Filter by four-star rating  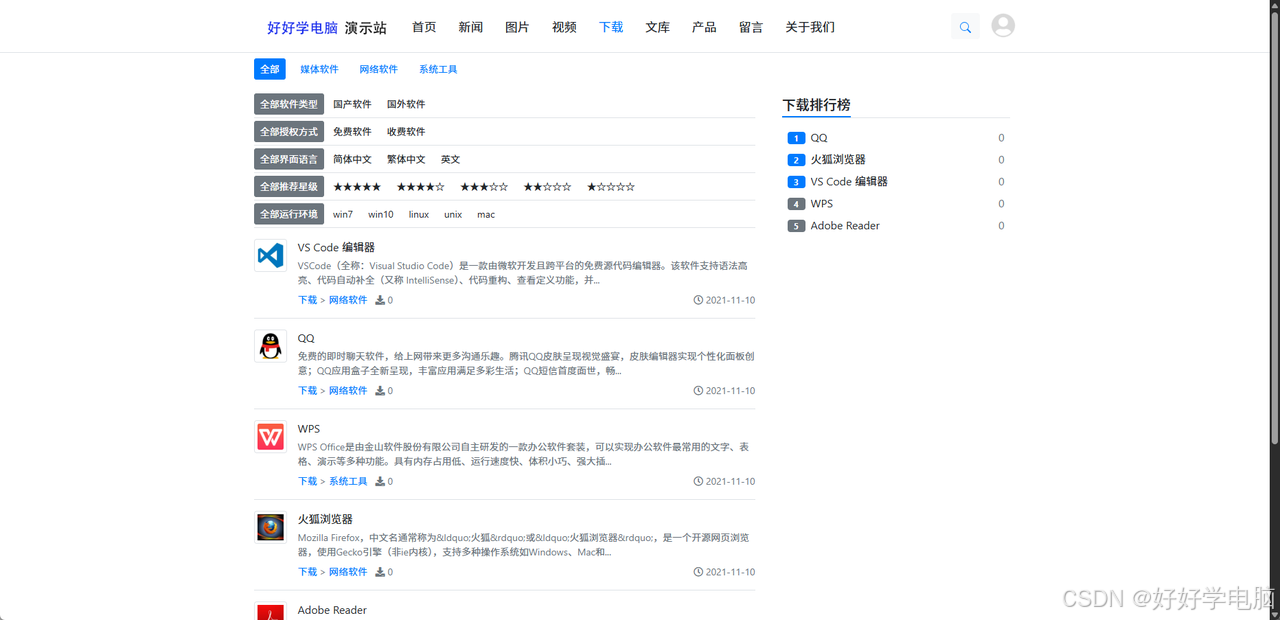[420, 187]
